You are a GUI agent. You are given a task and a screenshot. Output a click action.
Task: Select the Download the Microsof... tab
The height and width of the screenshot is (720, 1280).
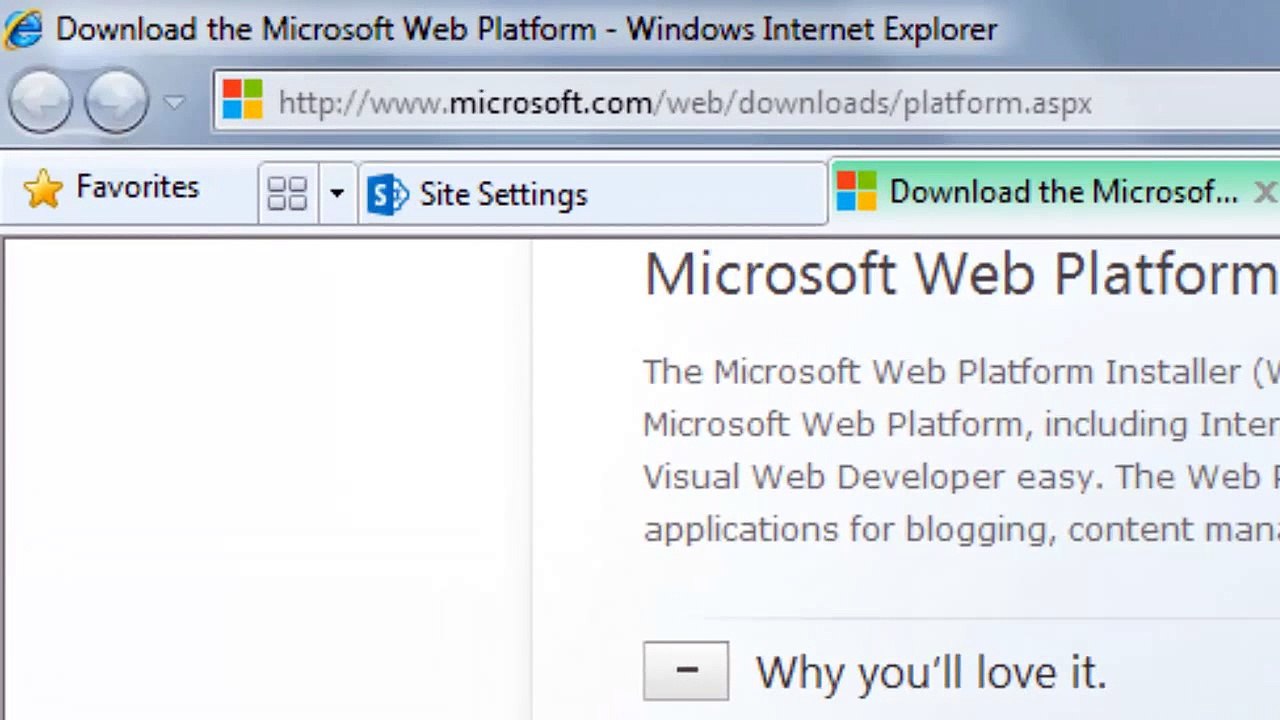[x=1055, y=191]
